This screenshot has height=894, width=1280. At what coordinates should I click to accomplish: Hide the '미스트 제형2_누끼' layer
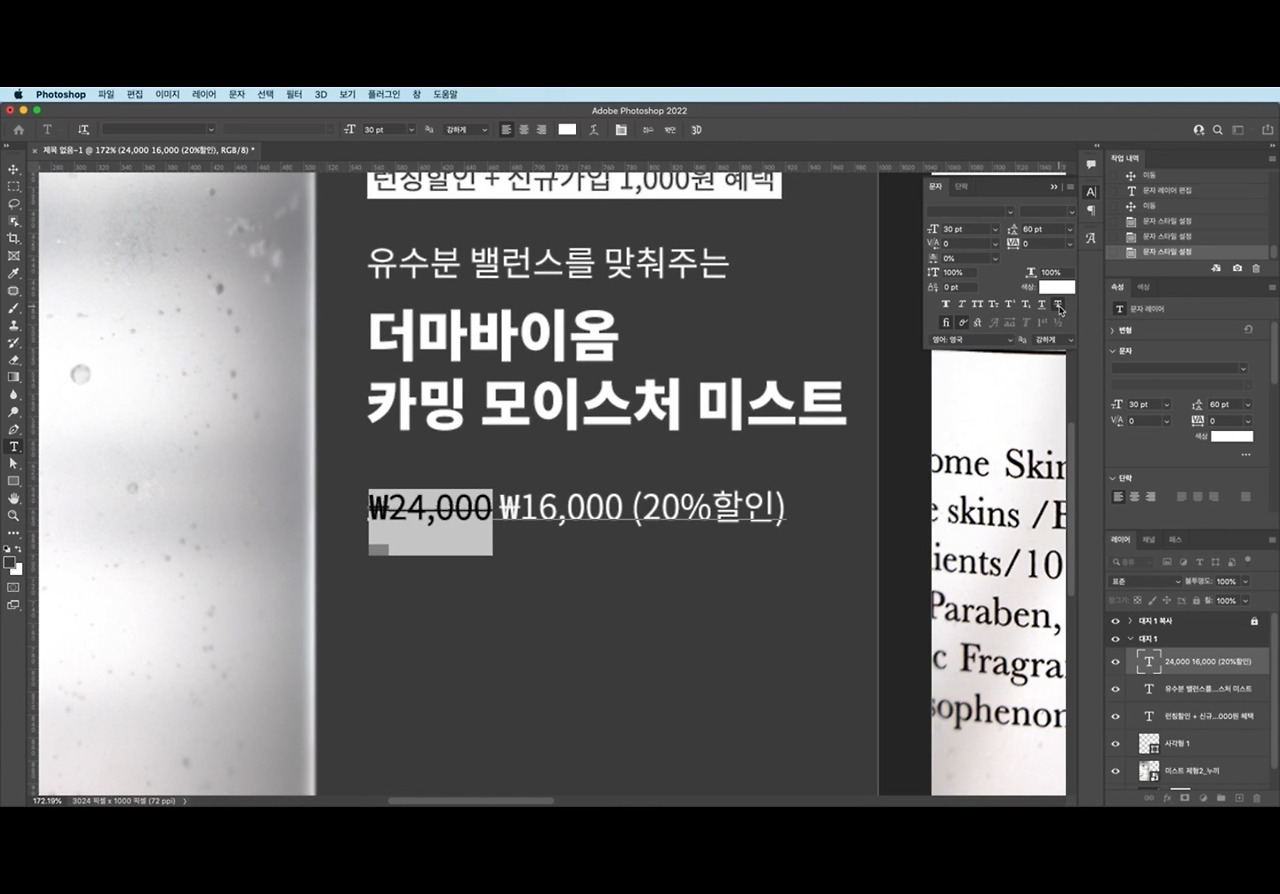1115,770
